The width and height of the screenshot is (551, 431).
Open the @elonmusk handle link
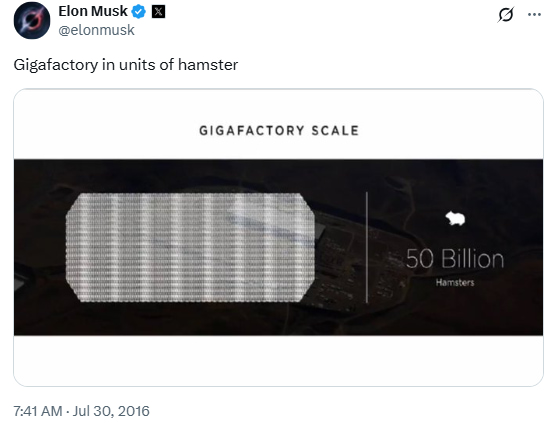click(96, 30)
